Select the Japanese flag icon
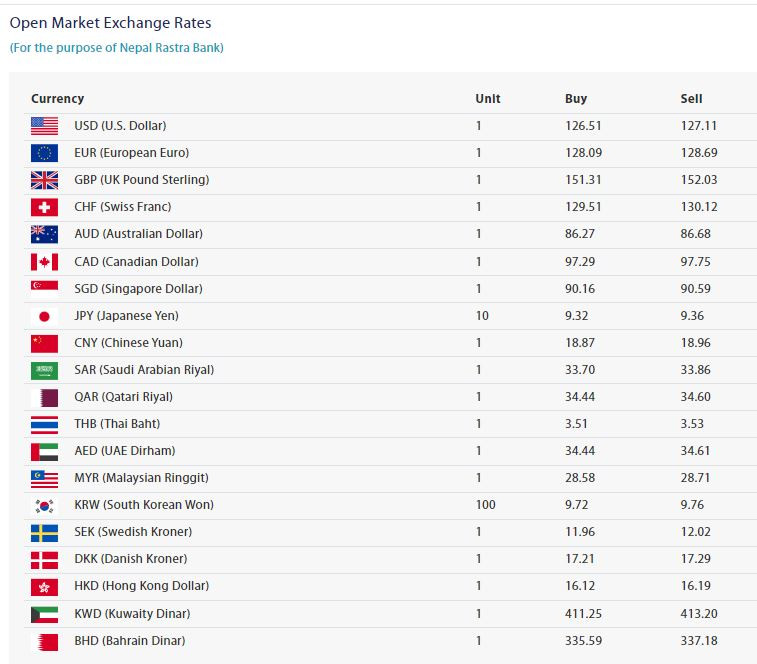This screenshot has height=664, width=757. pyautogui.click(x=44, y=316)
